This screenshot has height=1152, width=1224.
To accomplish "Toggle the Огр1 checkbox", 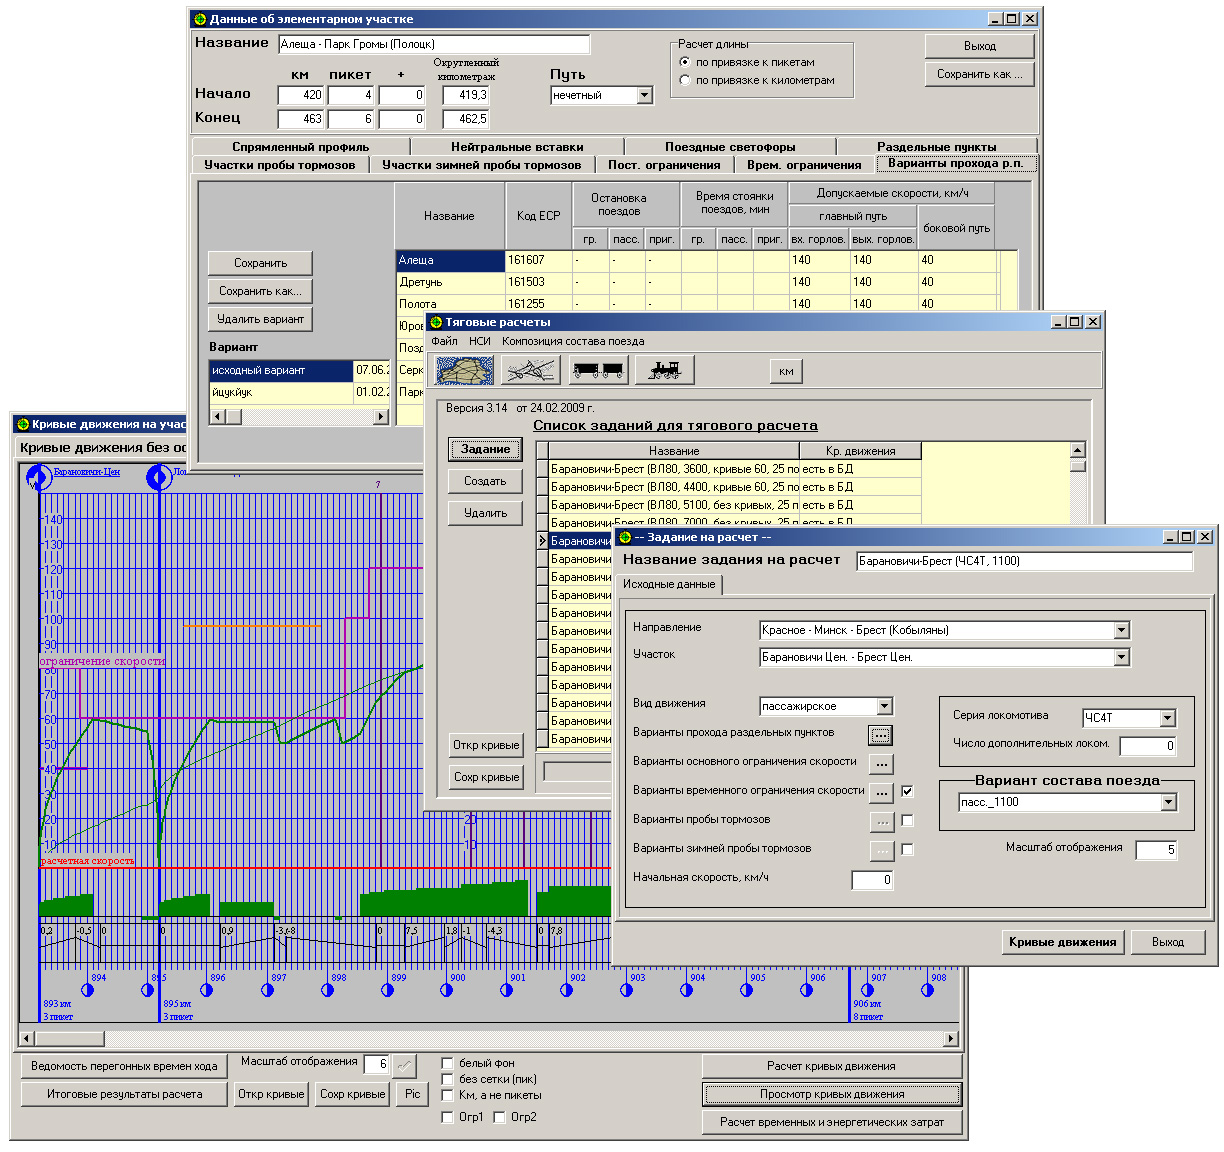I will click(447, 1118).
